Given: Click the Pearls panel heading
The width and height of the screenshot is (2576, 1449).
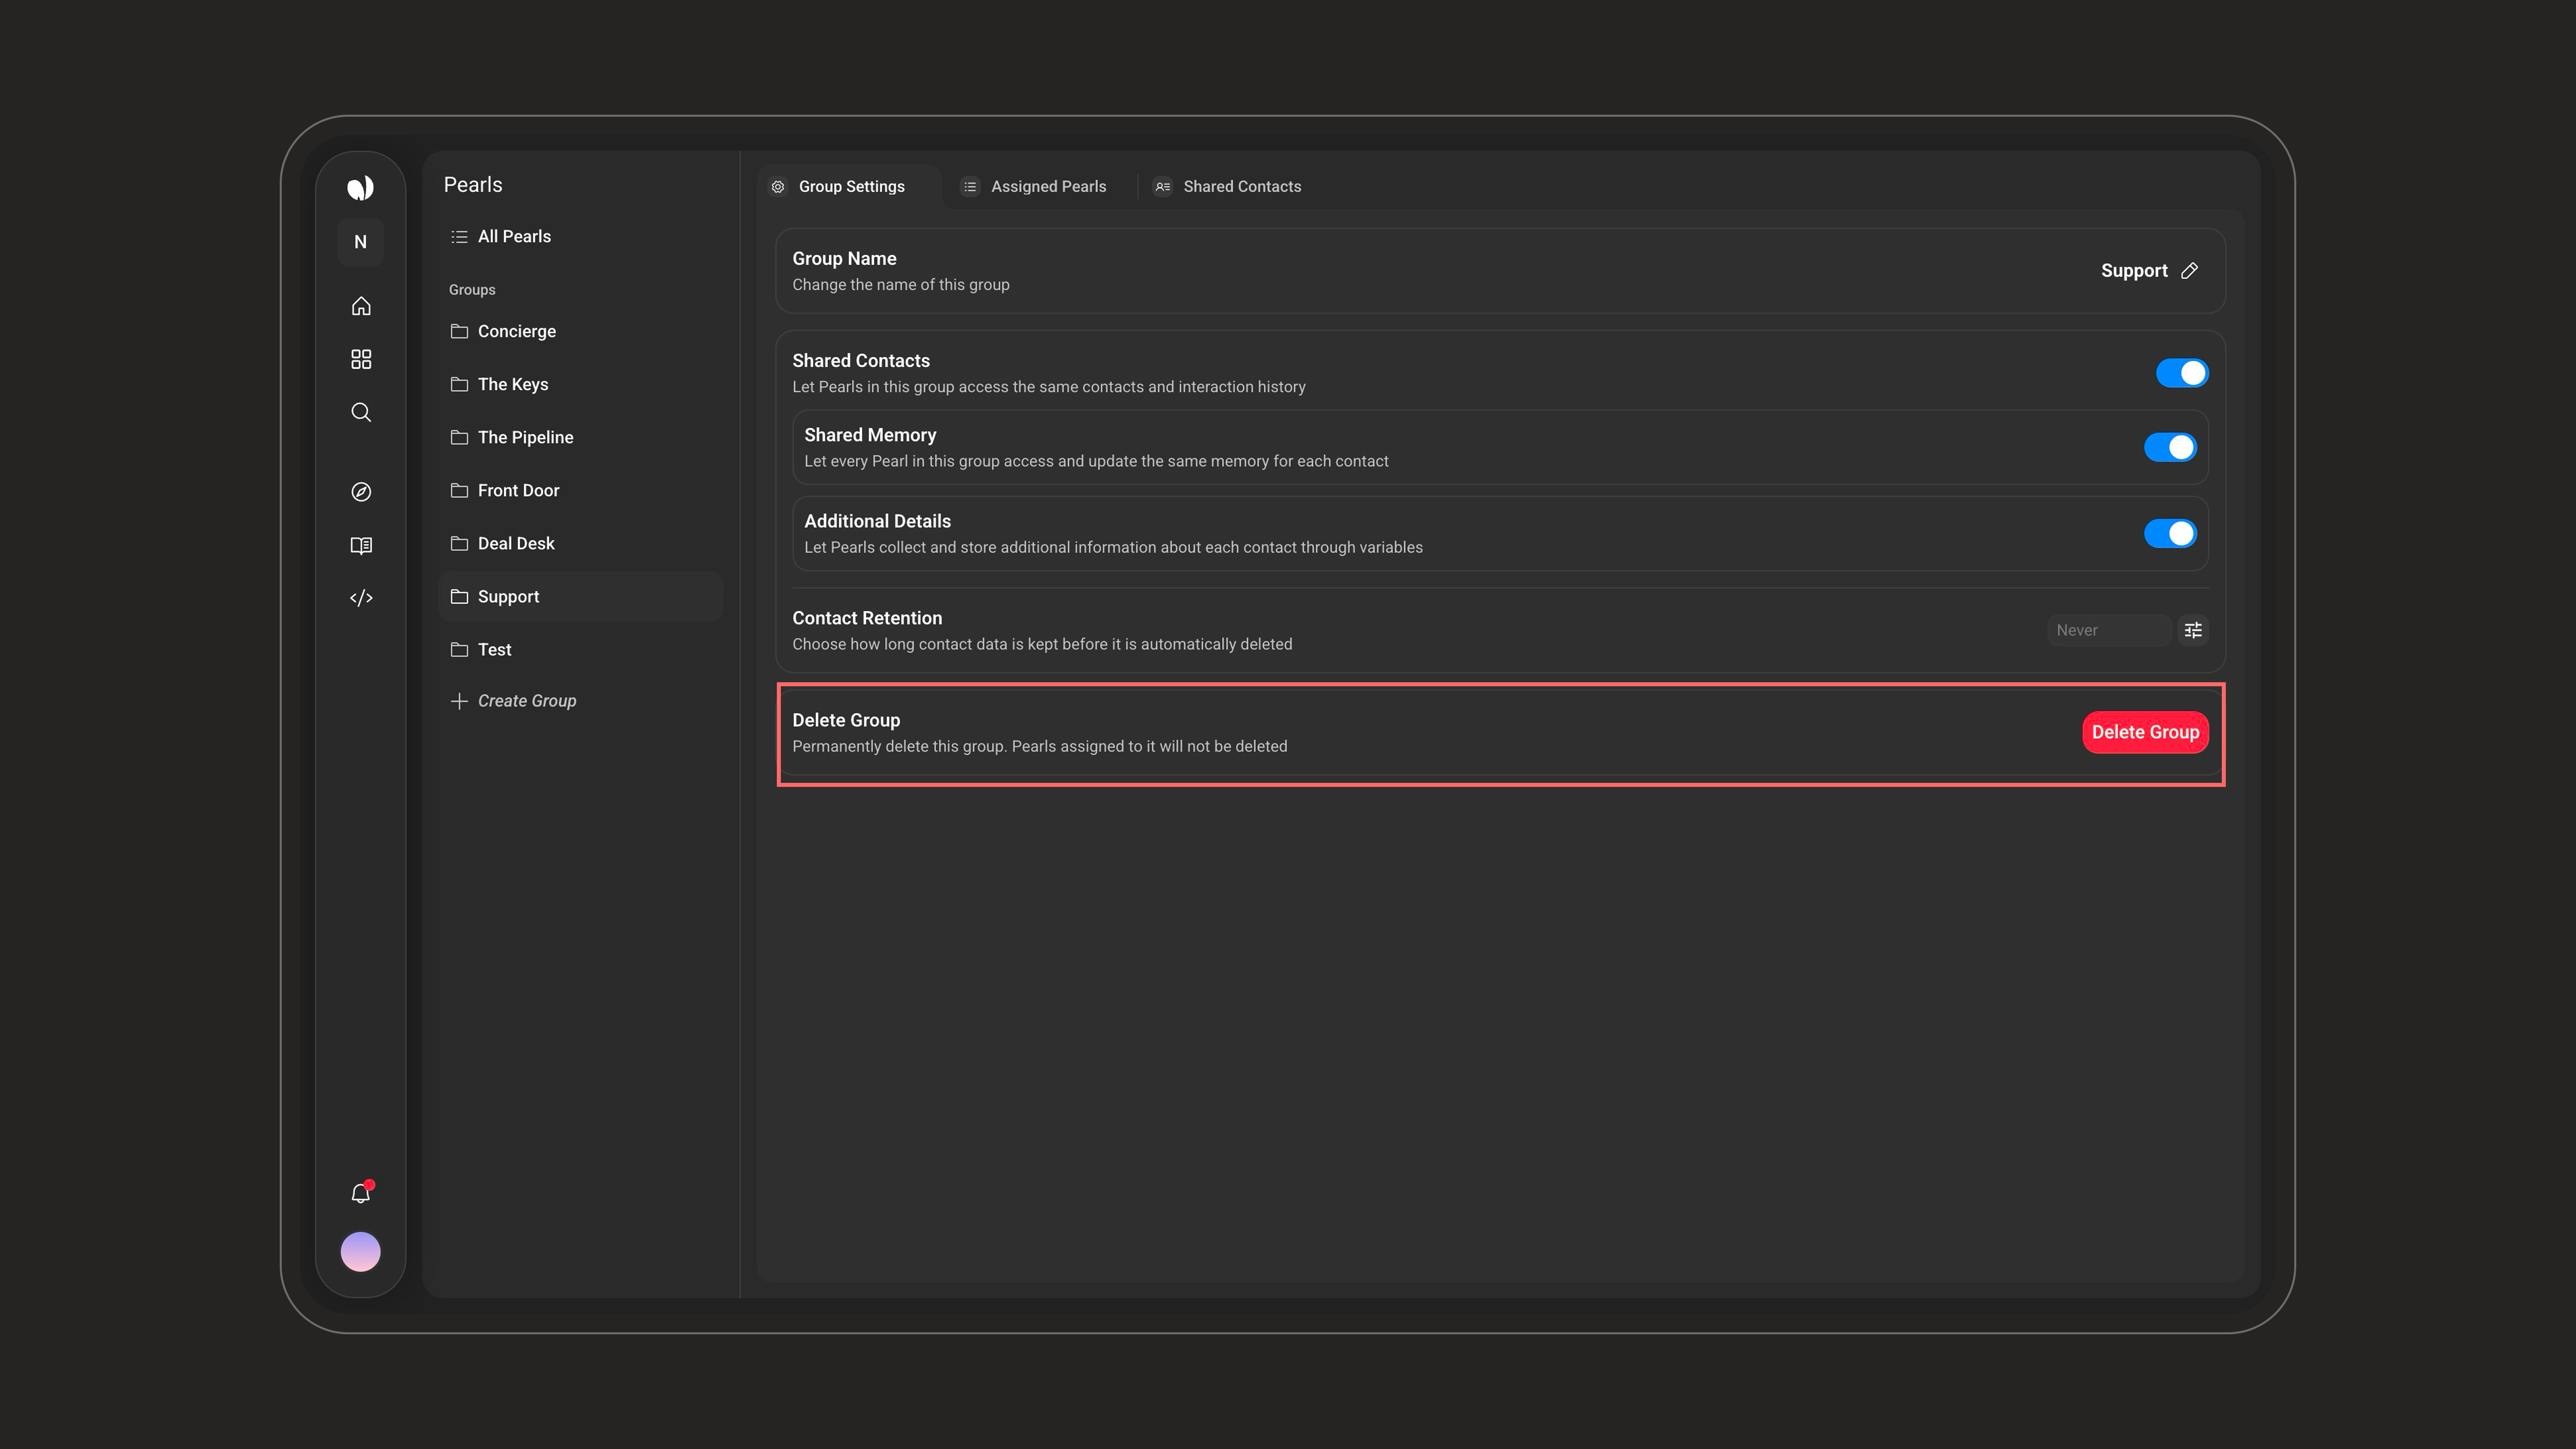Looking at the screenshot, I should (473, 185).
